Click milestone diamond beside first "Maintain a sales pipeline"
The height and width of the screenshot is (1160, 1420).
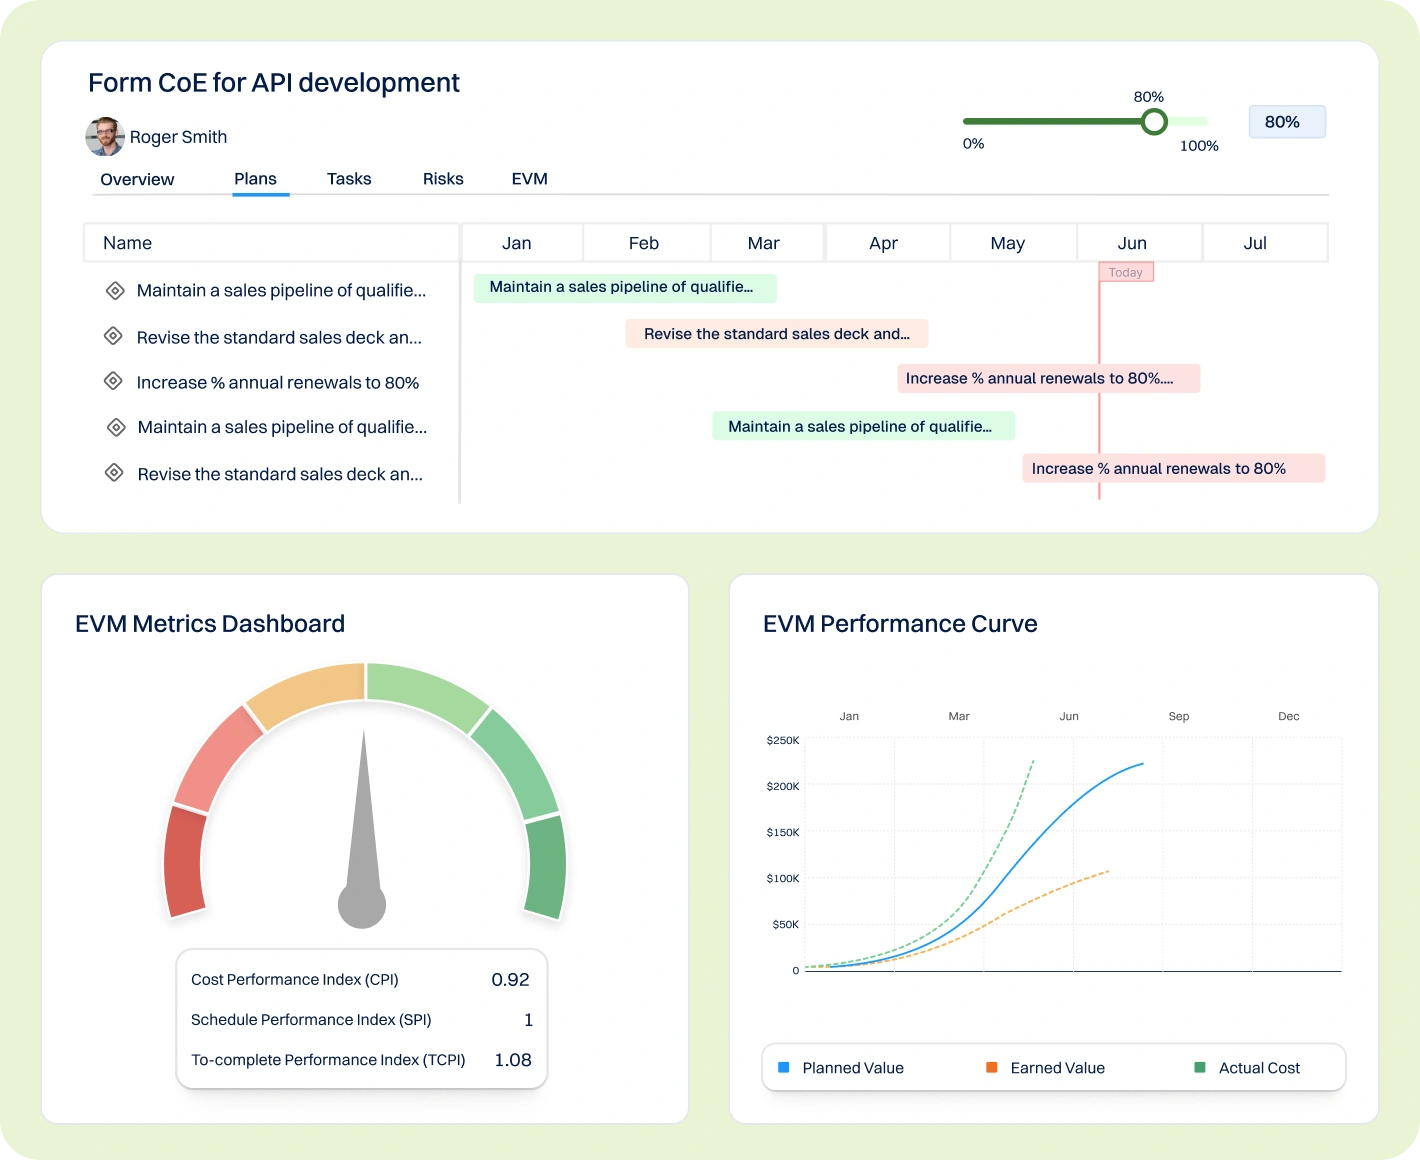coord(115,289)
